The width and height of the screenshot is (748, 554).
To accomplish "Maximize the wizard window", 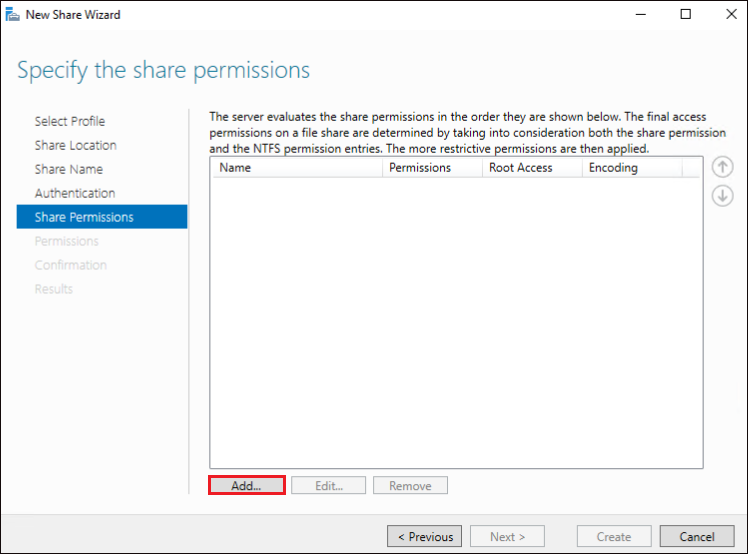I will (x=686, y=14).
